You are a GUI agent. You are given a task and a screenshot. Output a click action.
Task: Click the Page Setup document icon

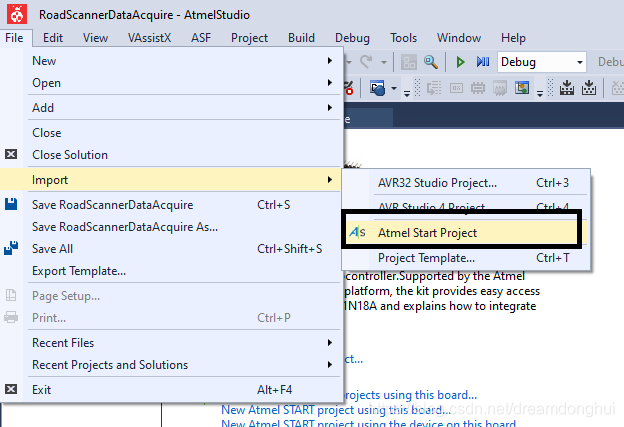coord(11,295)
